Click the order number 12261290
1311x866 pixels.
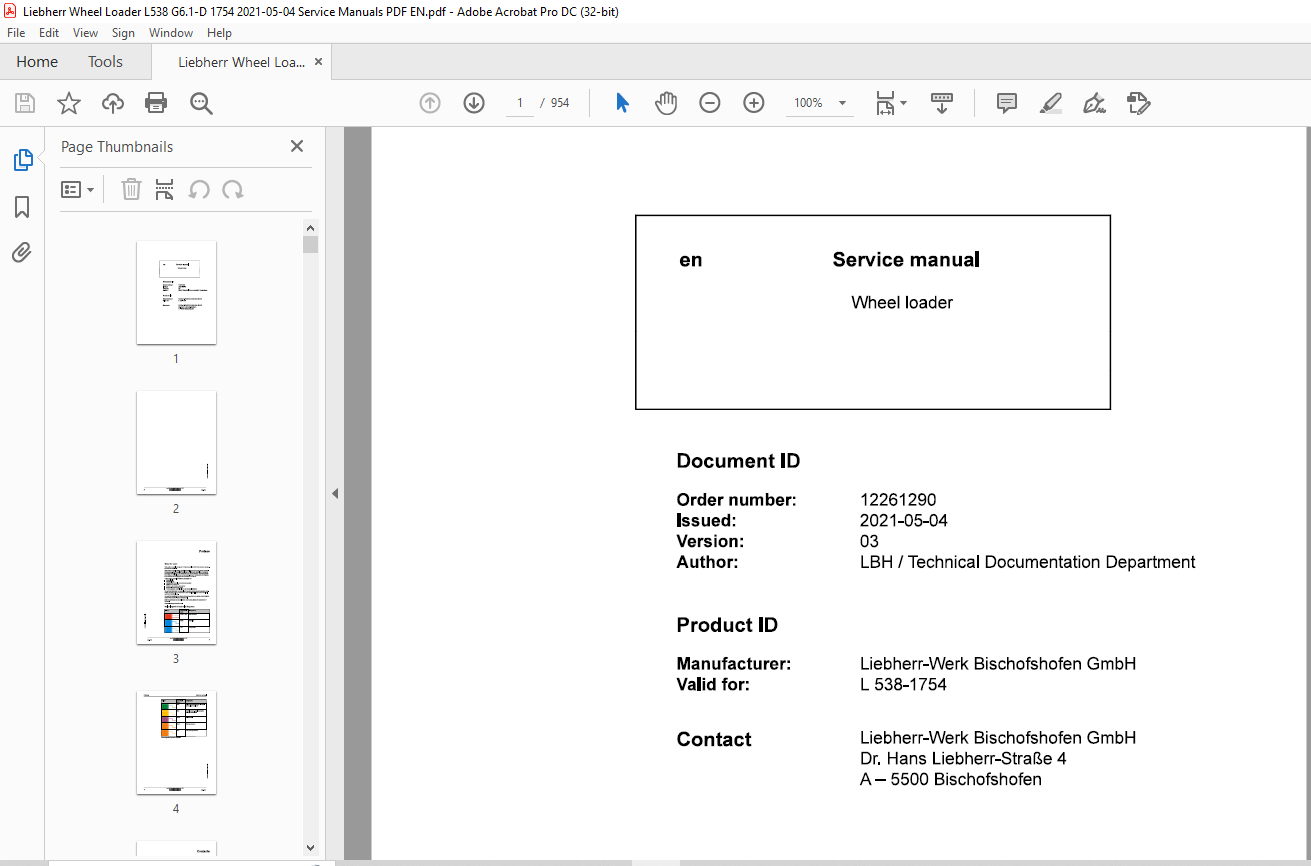(898, 500)
